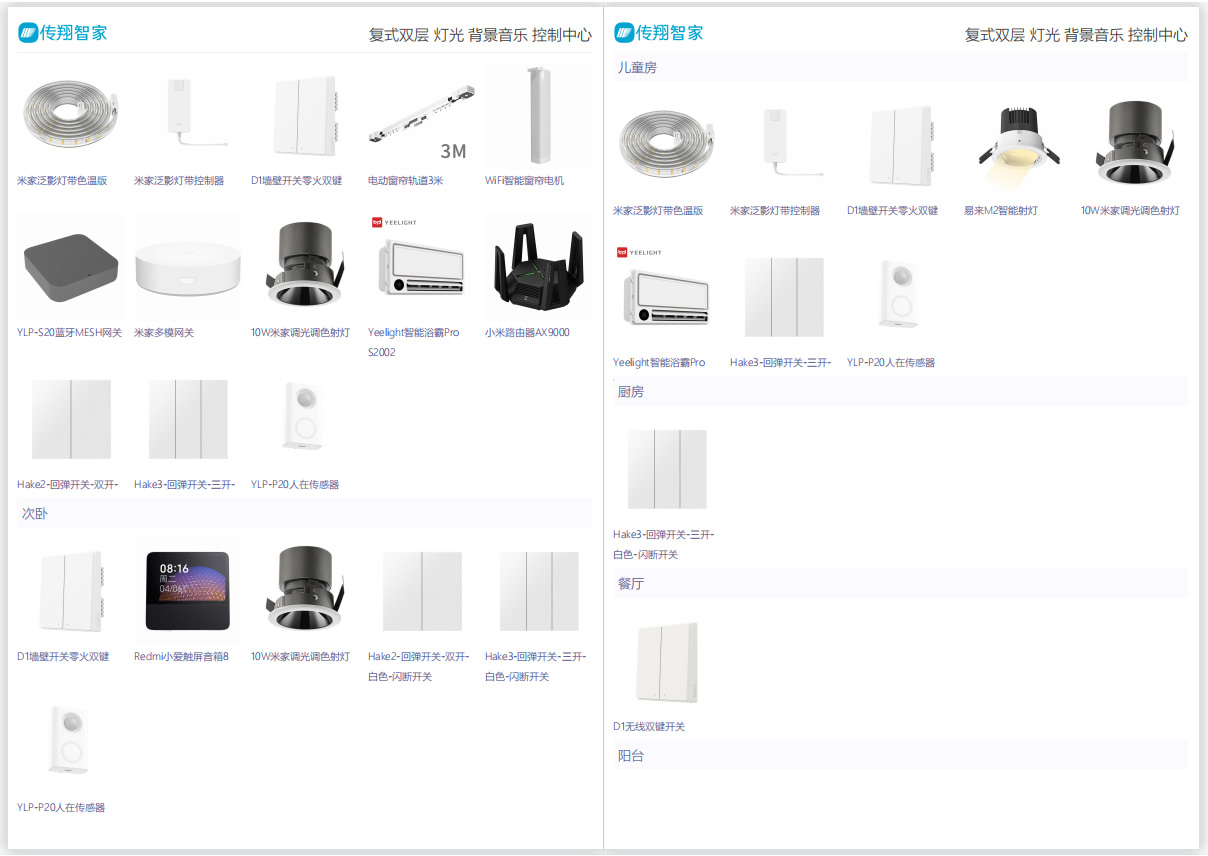Open the 10W米家调光调色射灯 label in 次卧
Viewport: 1208px width, 856px height.
coord(300,657)
